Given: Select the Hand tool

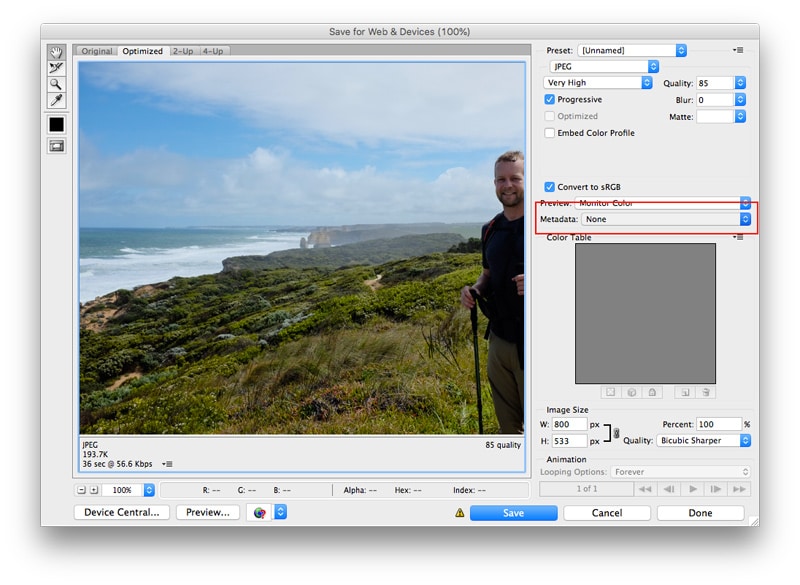Looking at the screenshot, I should coord(56,52).
